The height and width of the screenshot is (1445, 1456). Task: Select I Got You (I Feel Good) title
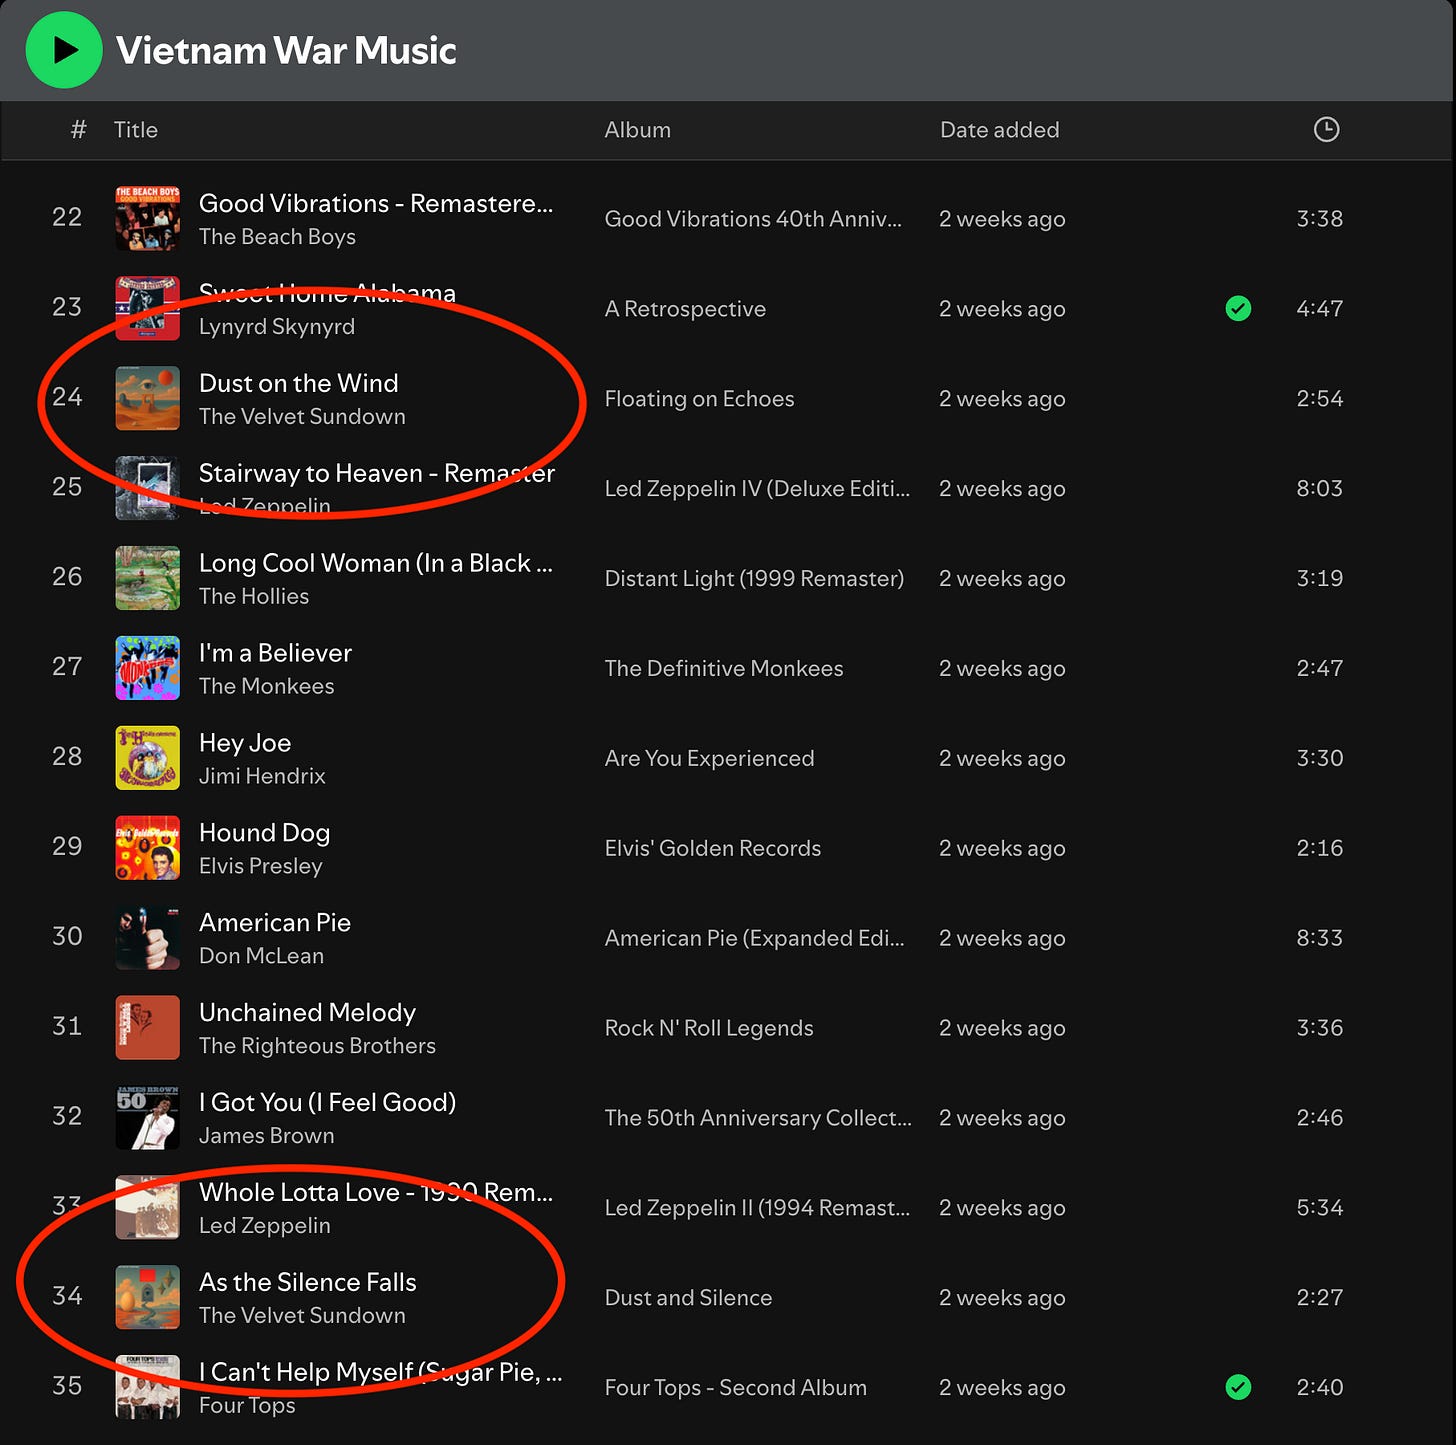point(328,1103)
